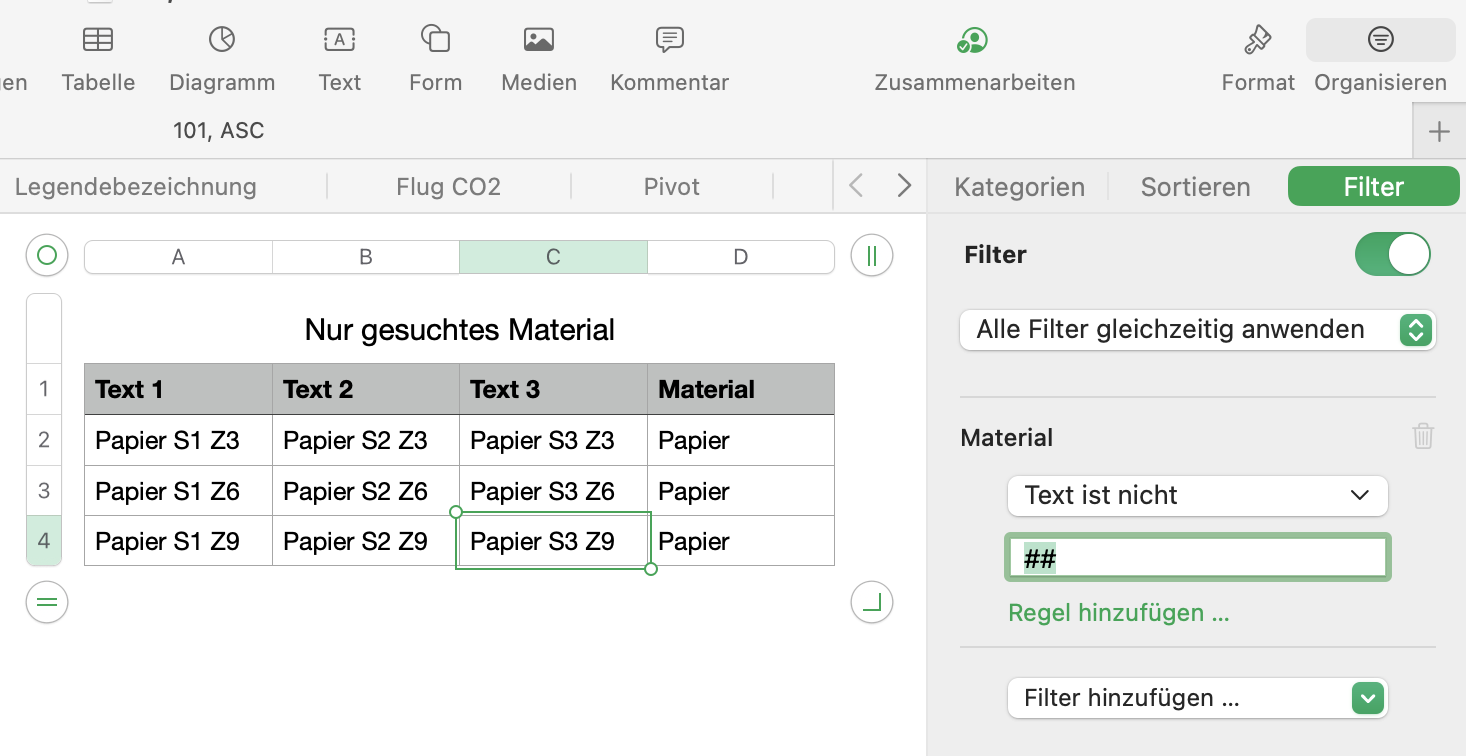Click the Zusammenarbeiten collaborate icon
The height and width of the screenshot is (756, 1466).
[x=973, y=41]
